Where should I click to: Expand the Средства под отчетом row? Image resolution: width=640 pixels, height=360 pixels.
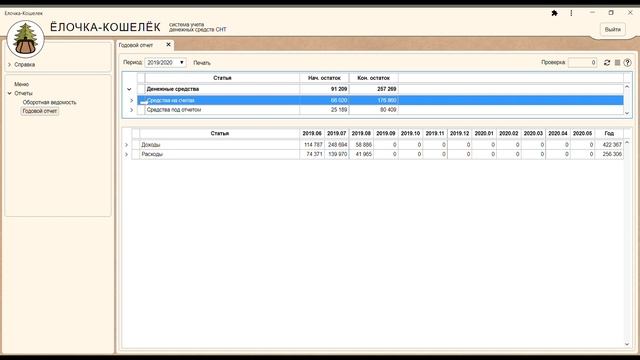(x=131, y=110)
